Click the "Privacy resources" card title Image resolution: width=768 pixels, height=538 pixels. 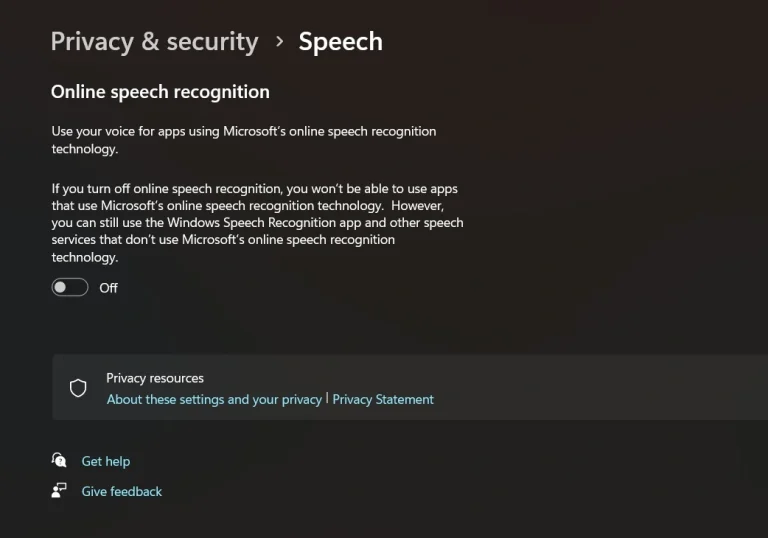155,378
